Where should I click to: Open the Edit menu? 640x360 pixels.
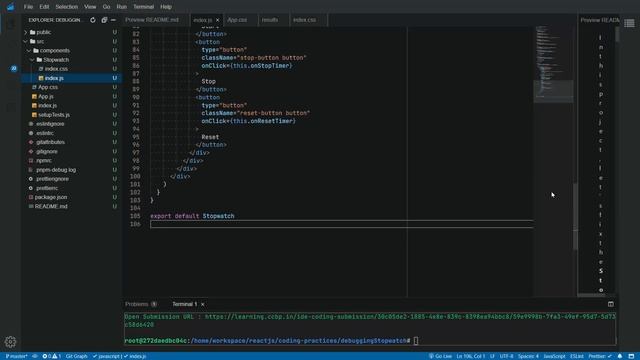44,7
